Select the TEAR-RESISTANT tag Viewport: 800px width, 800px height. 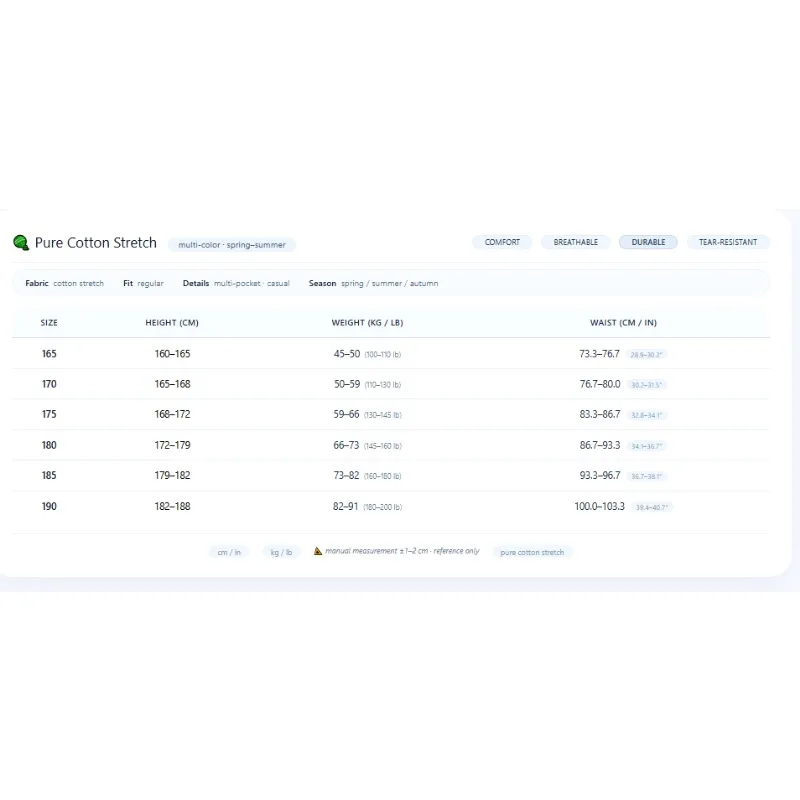coord(728,242)
